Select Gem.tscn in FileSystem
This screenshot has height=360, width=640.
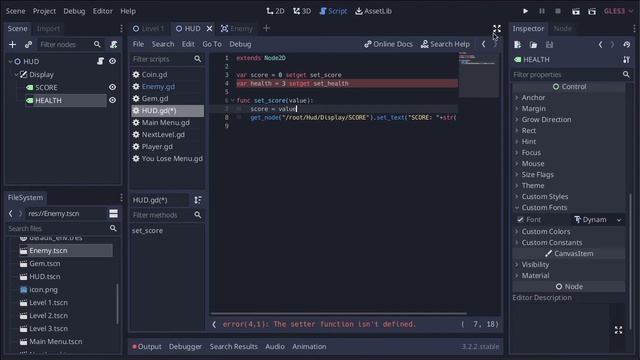(x=44, y=264)
